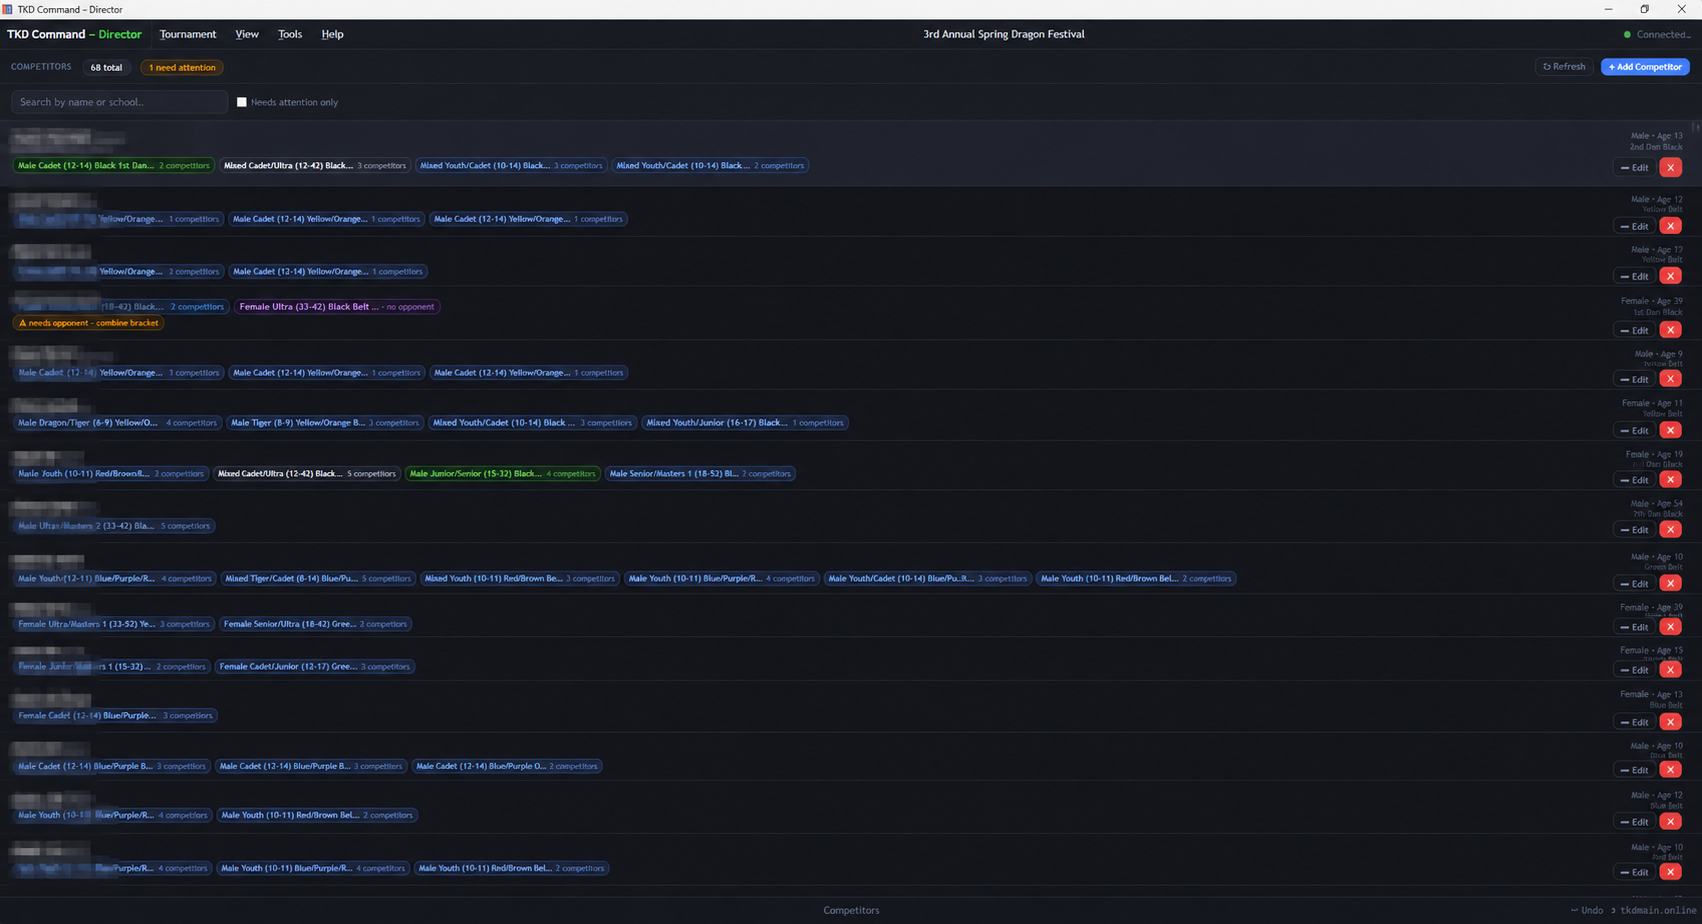Open the Tools menu
The width and height of the screenshot is (1702, 924).
tap(290, 34)
